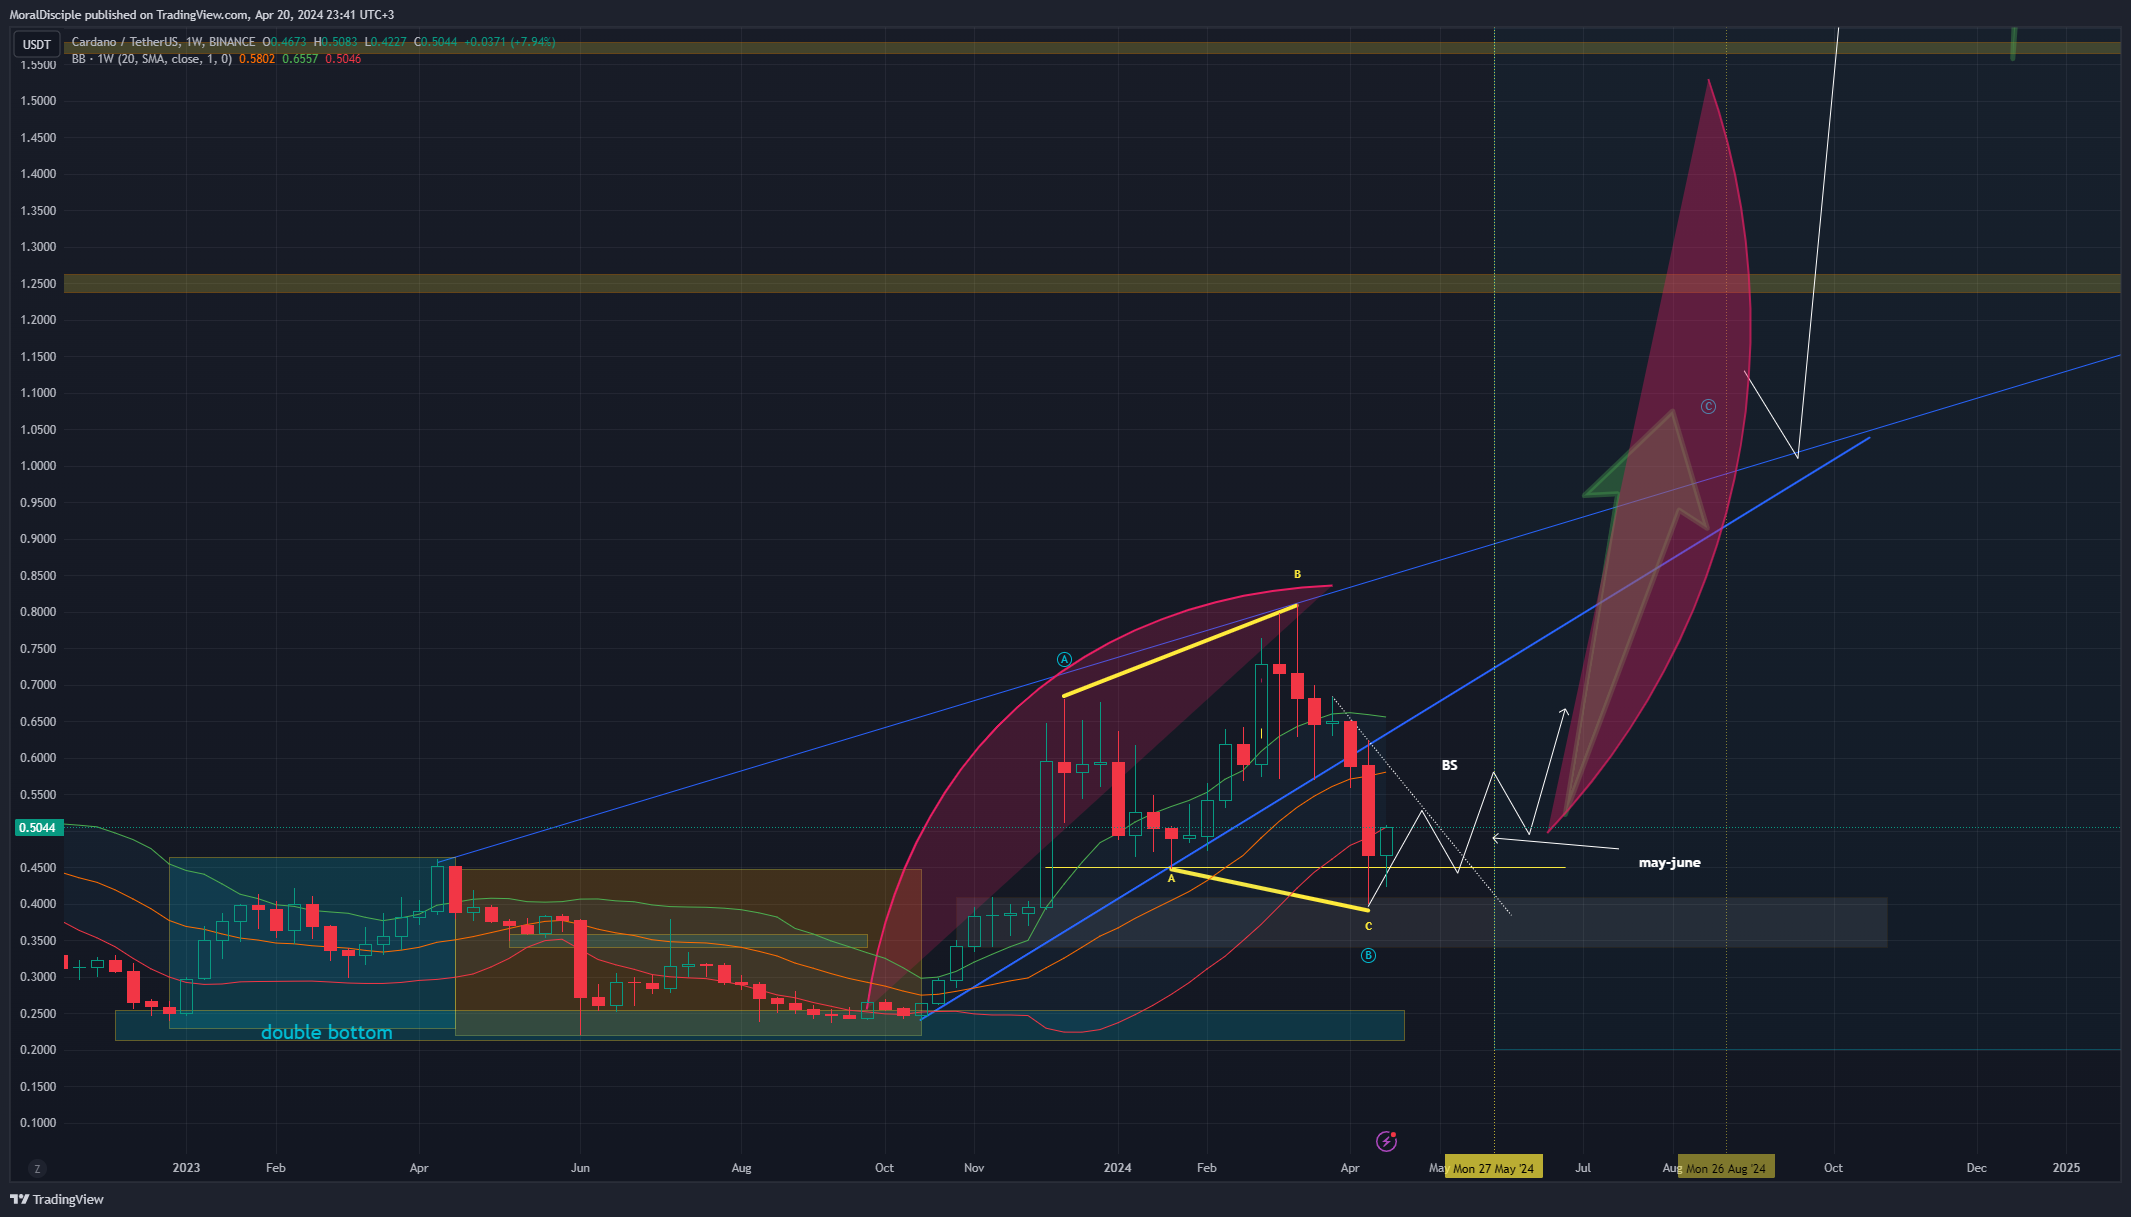Click the 2025 time axis label
This screenshot has height=1217, width=2131.
pos(2066,1168)
